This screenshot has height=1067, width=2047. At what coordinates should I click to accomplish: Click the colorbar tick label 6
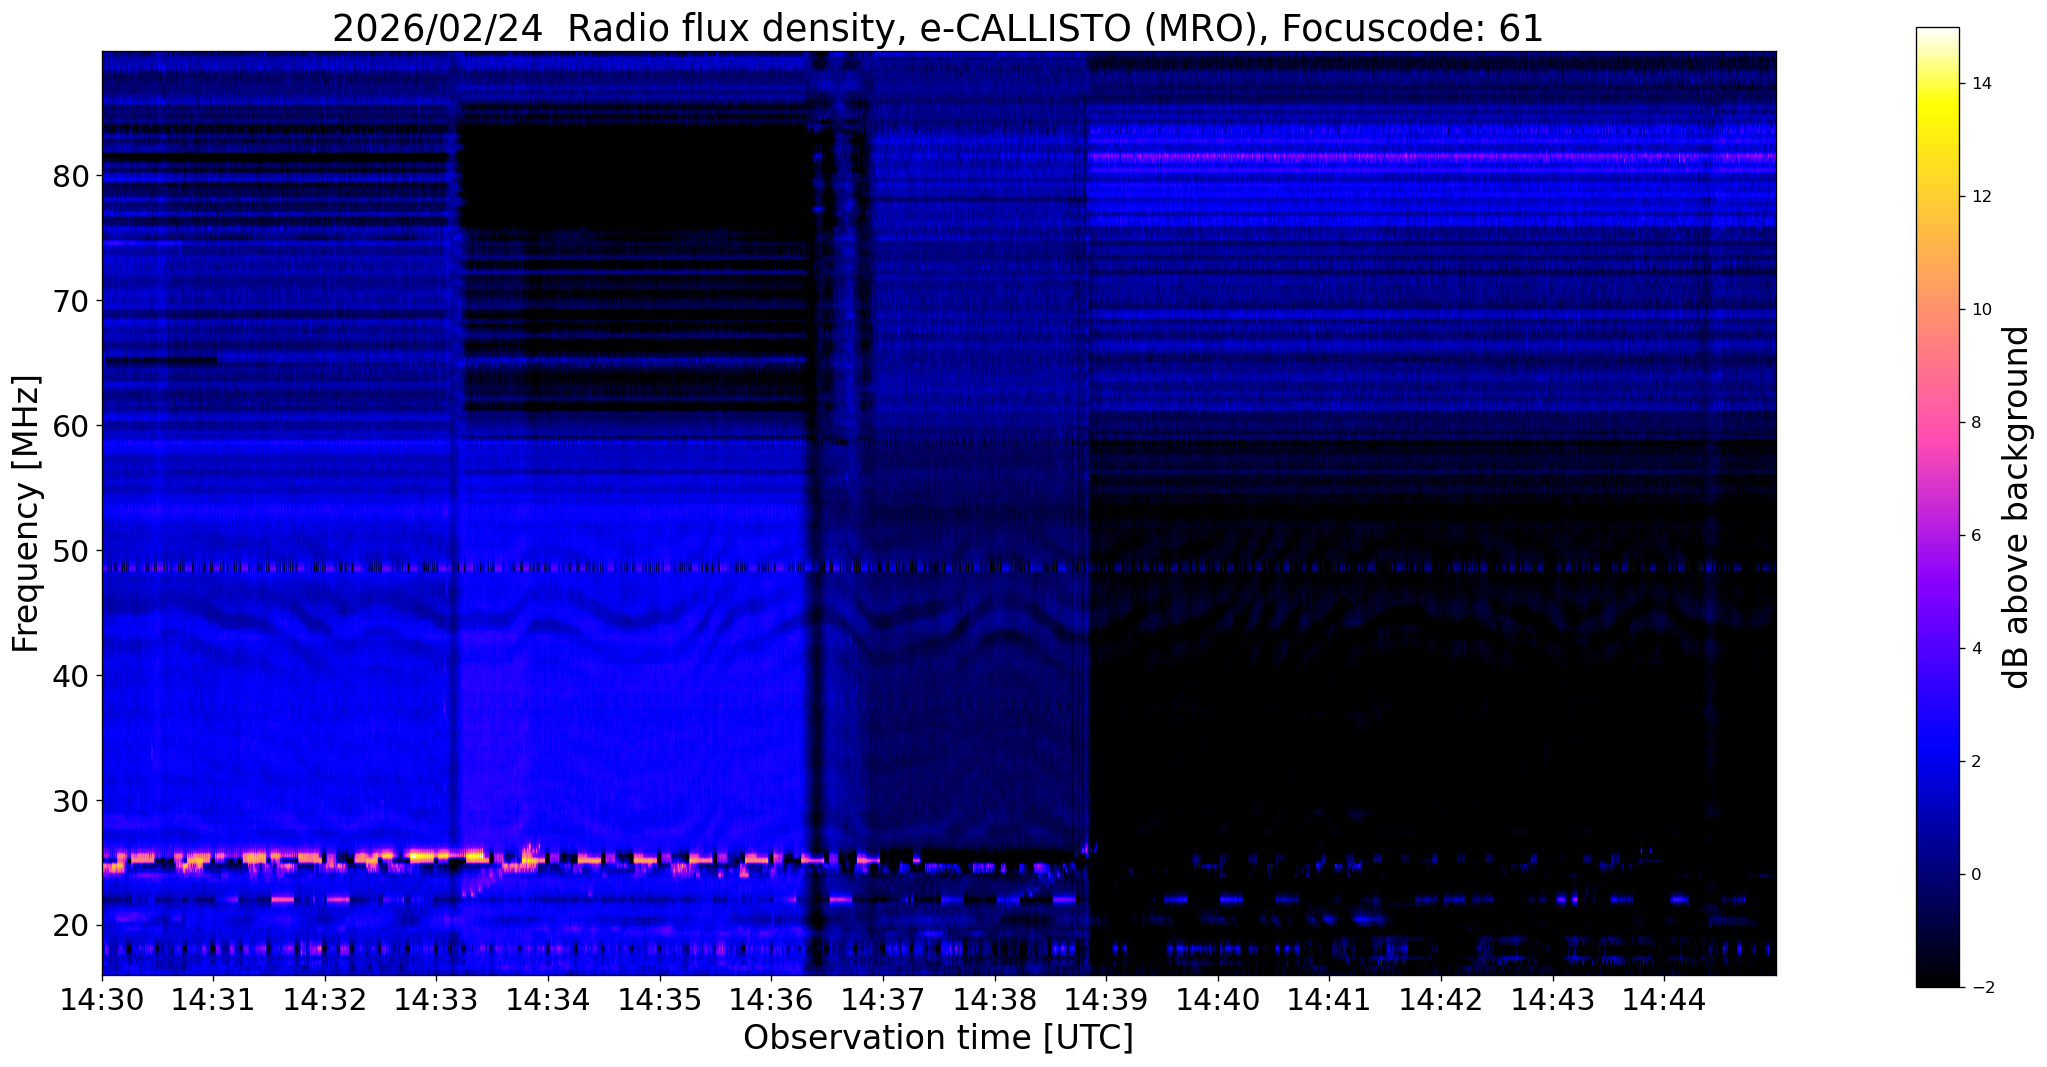tap(1975, 536)
